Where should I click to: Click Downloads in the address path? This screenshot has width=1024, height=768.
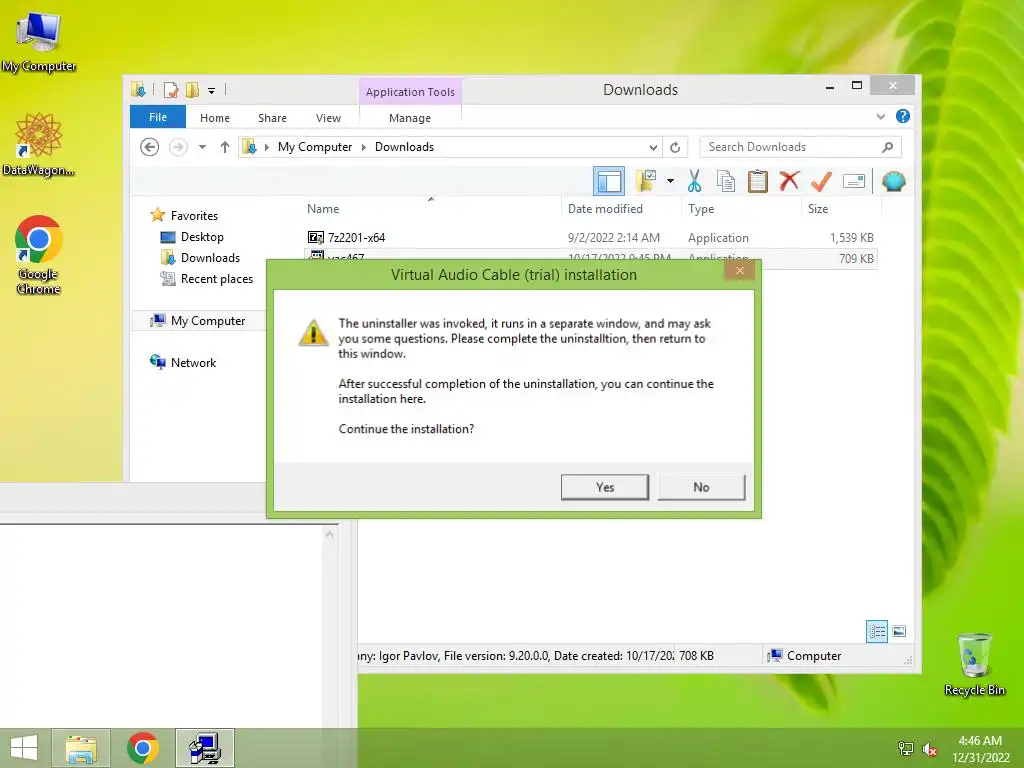(404, 147)
